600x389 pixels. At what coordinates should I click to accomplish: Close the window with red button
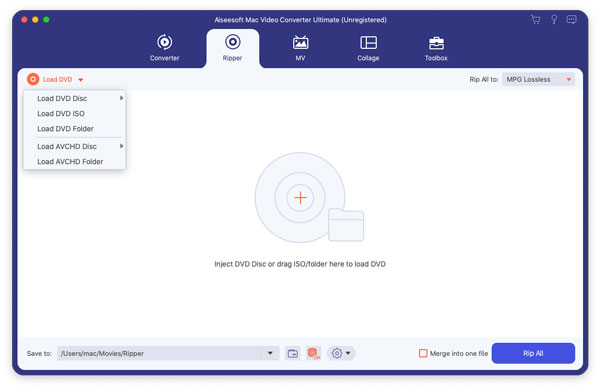coord(24,20)
